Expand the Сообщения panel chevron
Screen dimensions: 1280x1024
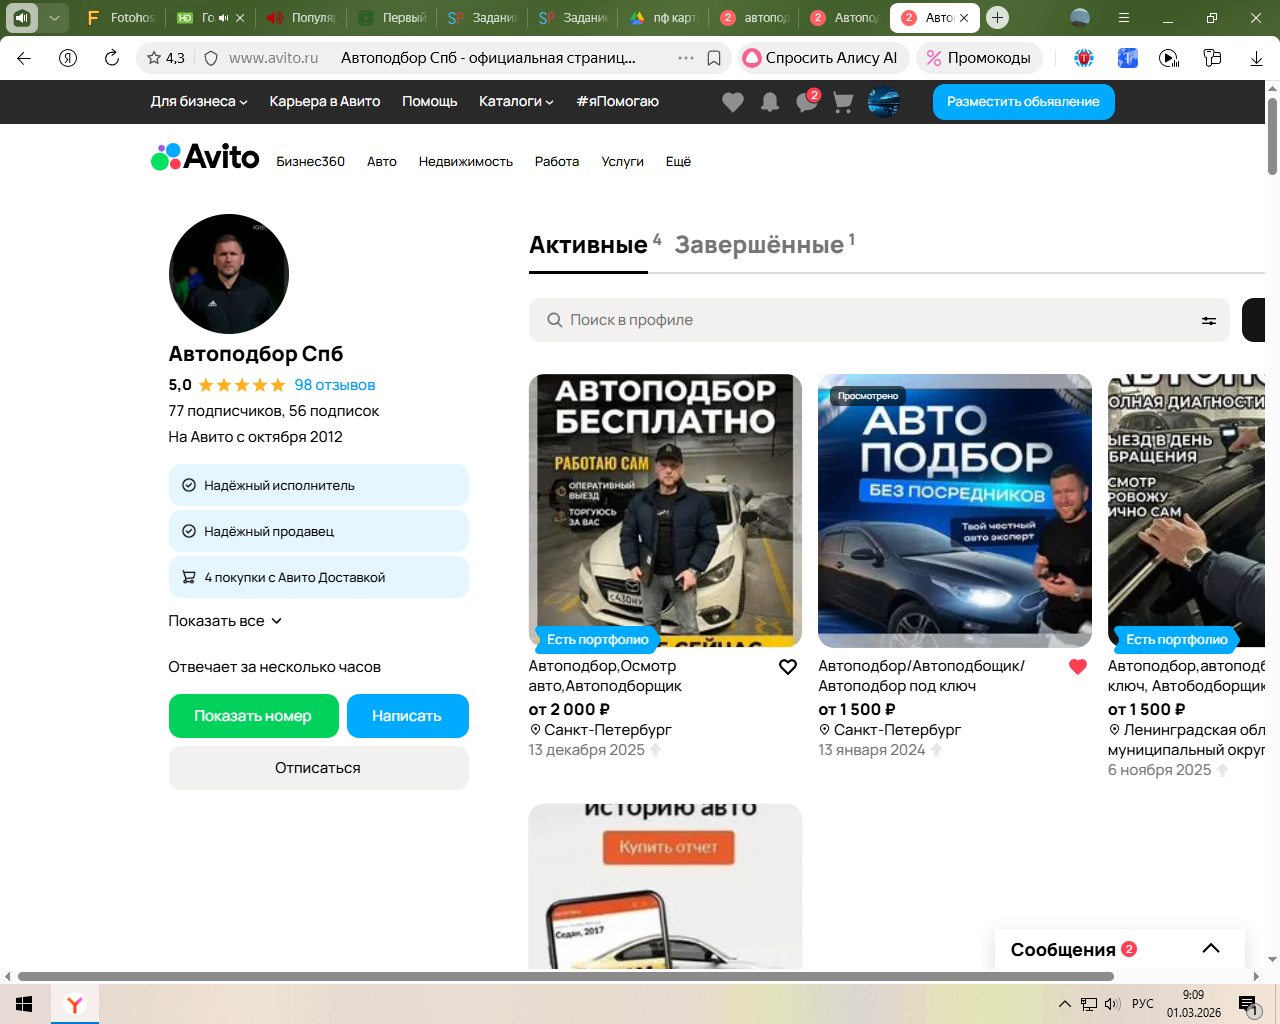[1211, 949]
